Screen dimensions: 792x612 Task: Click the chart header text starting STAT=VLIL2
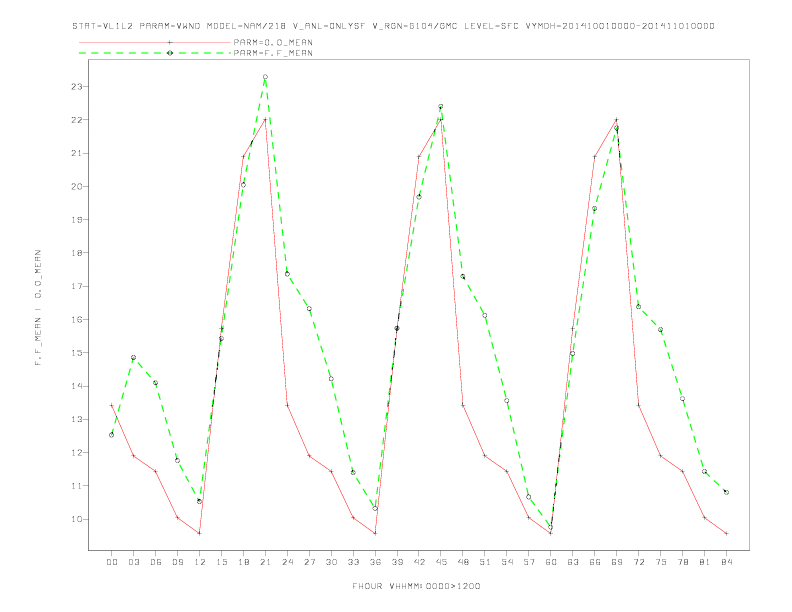[393, 26]
